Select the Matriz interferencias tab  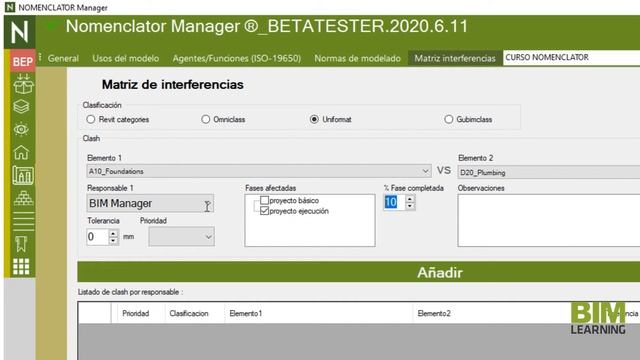[455, 58]
